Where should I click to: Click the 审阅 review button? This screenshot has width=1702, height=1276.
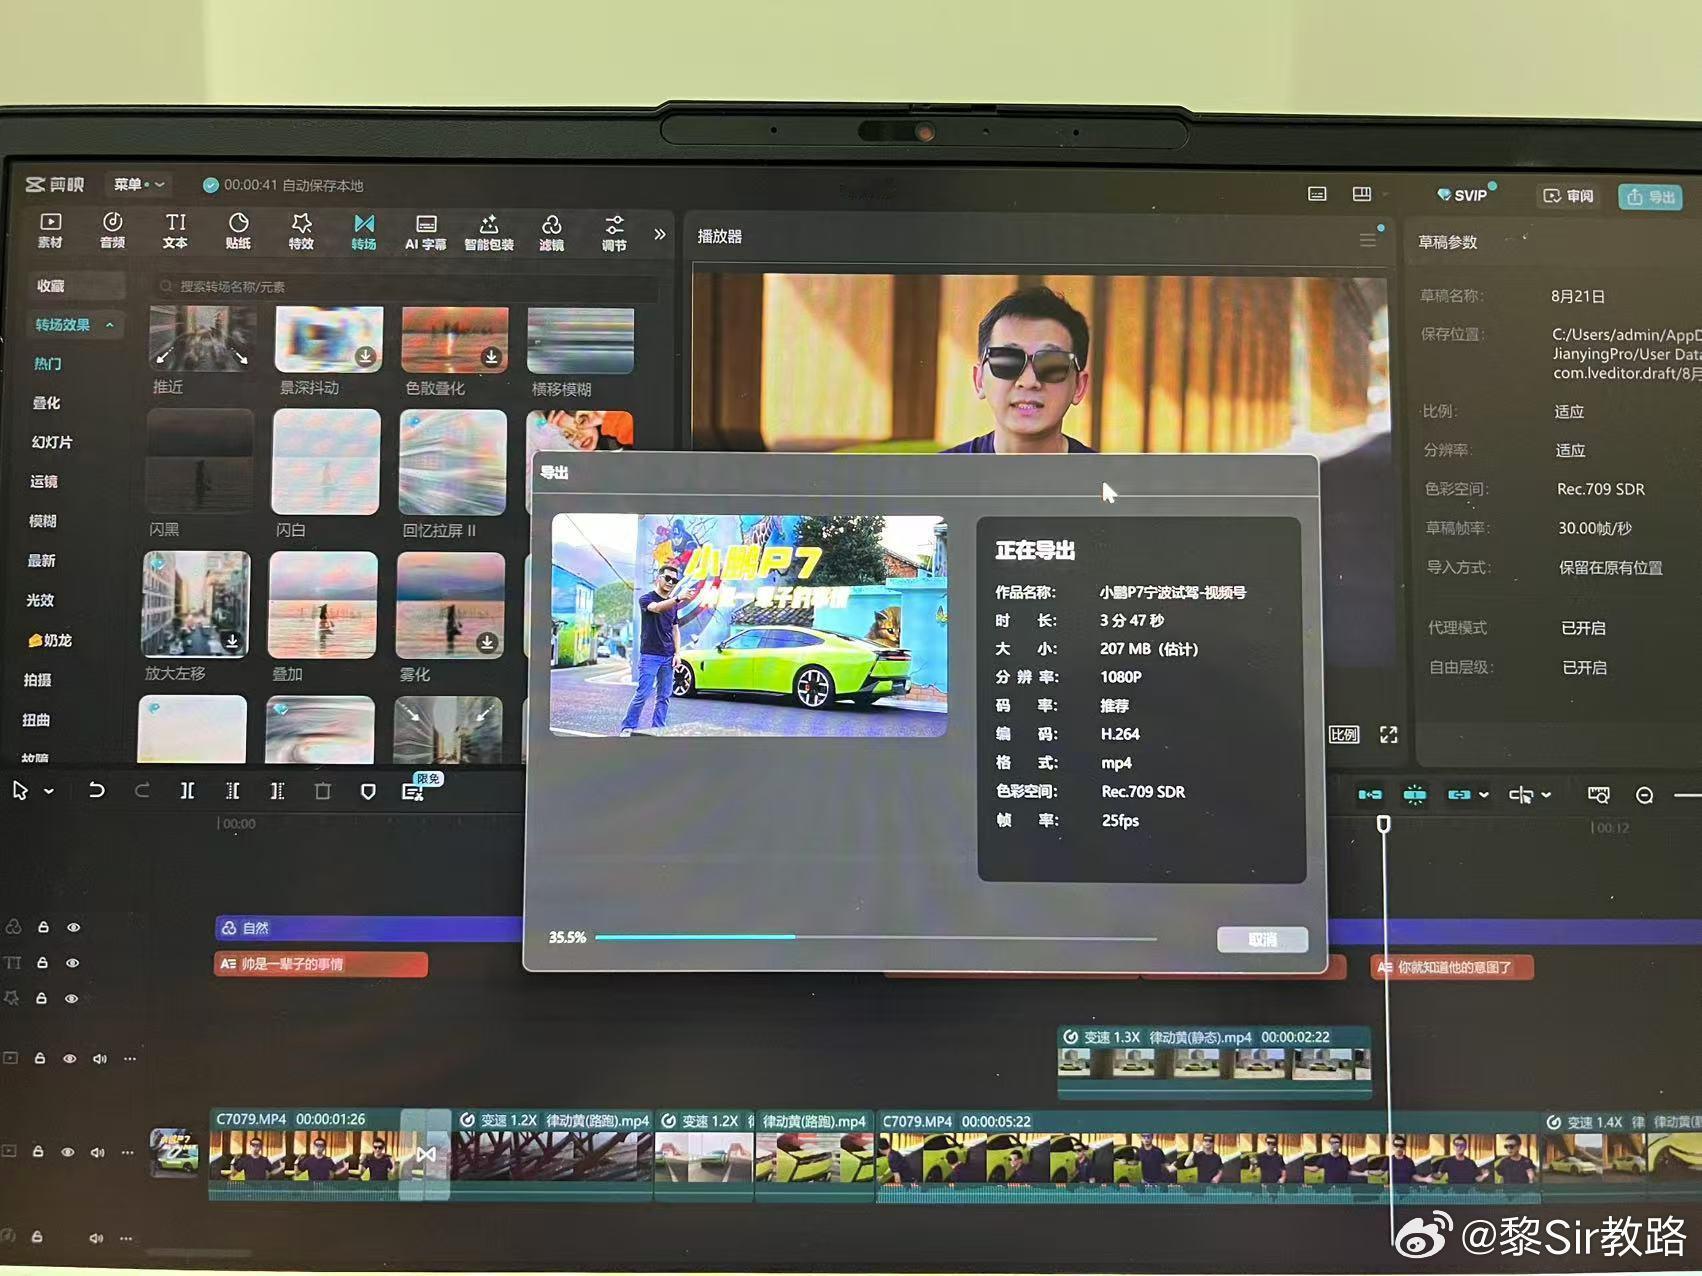click(1569, 195)
